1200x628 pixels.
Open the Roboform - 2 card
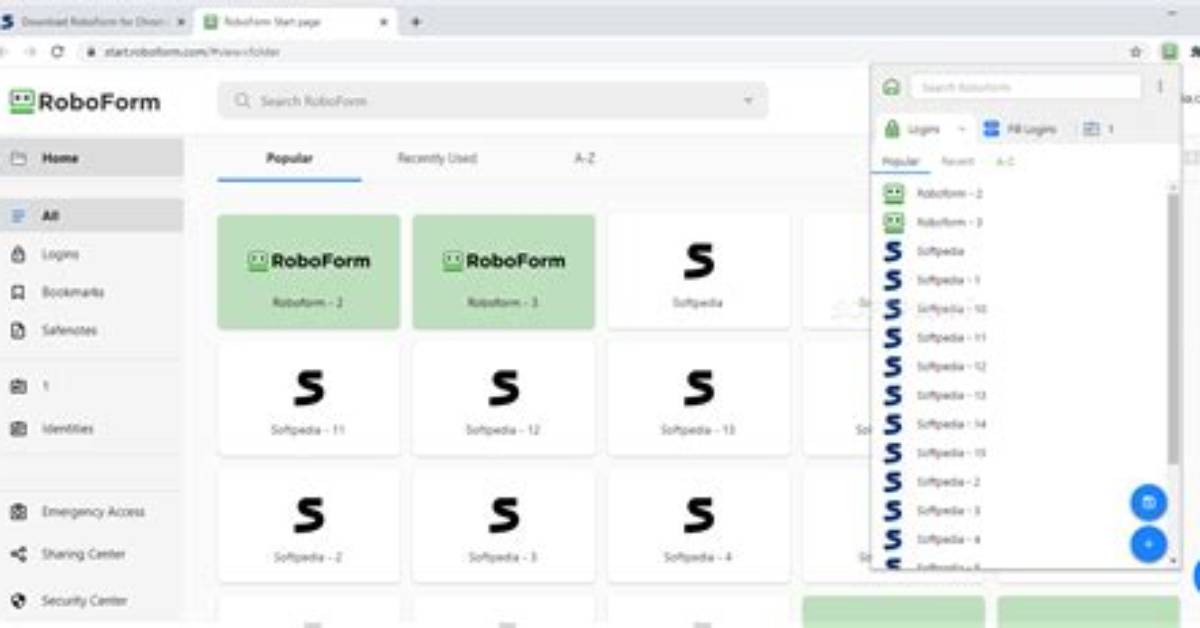[x=309, y=271]
